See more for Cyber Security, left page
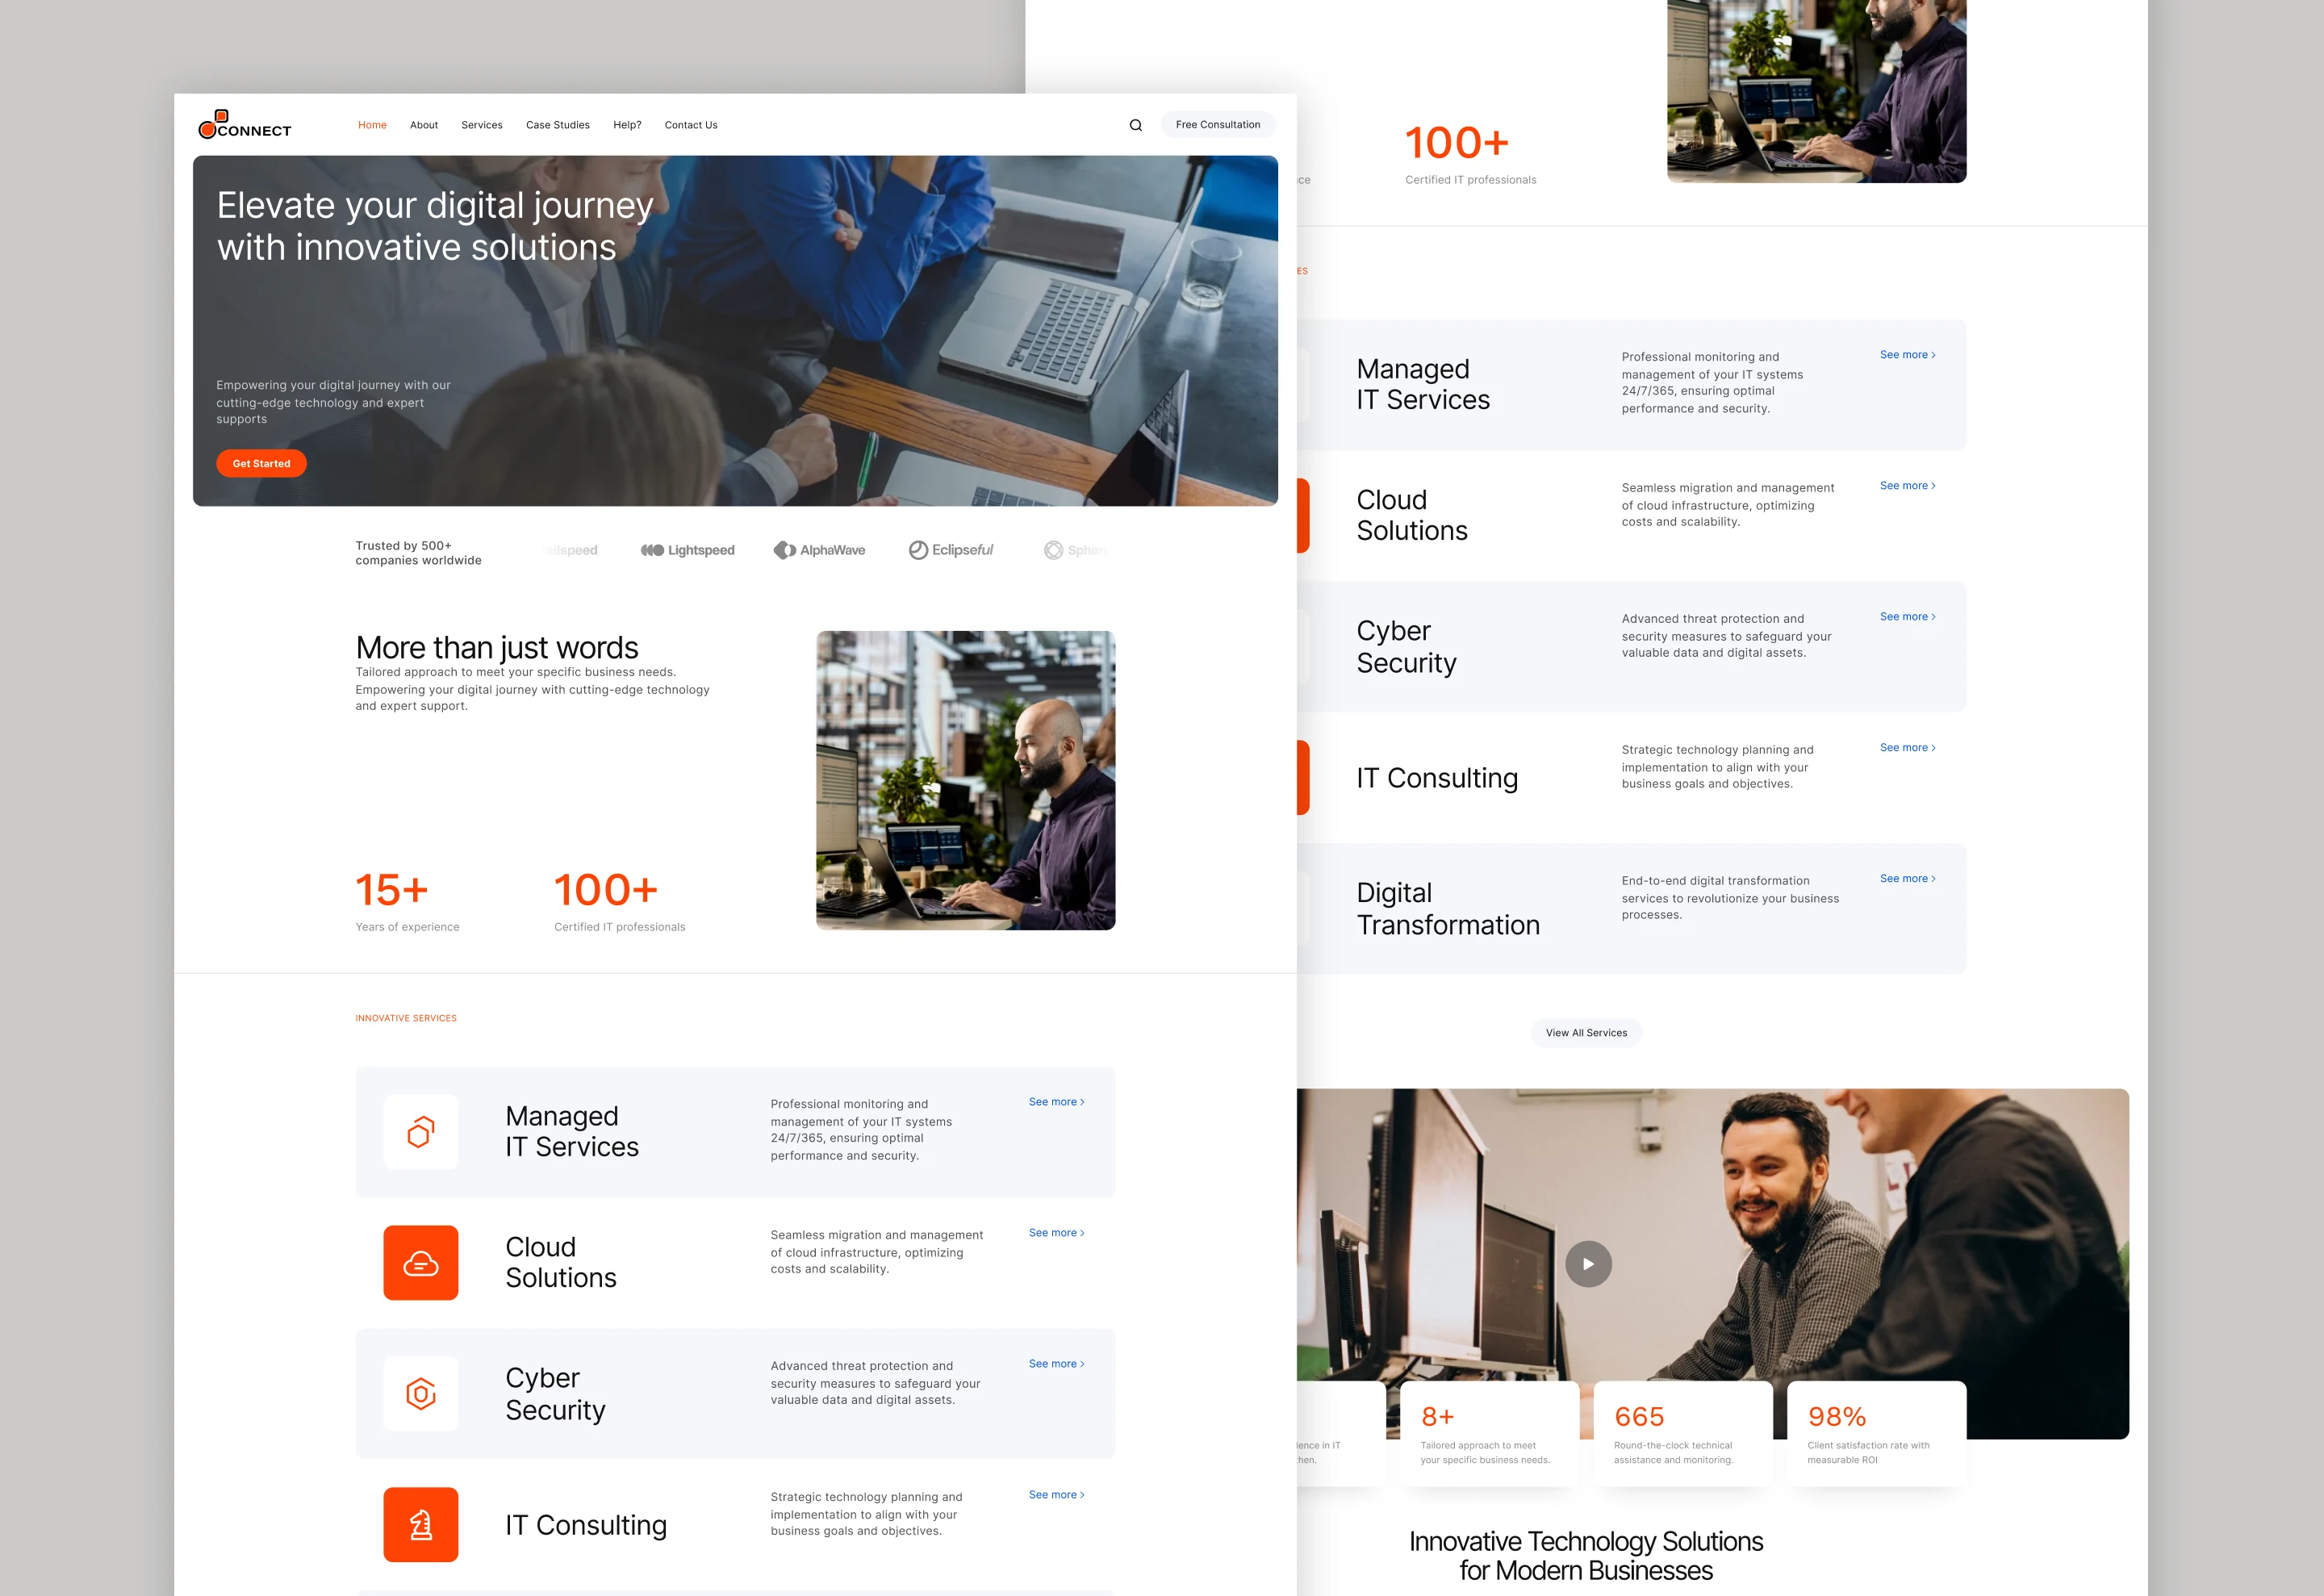This screenshot has height=1596, width=2324. click(x=1056, y=1364)
